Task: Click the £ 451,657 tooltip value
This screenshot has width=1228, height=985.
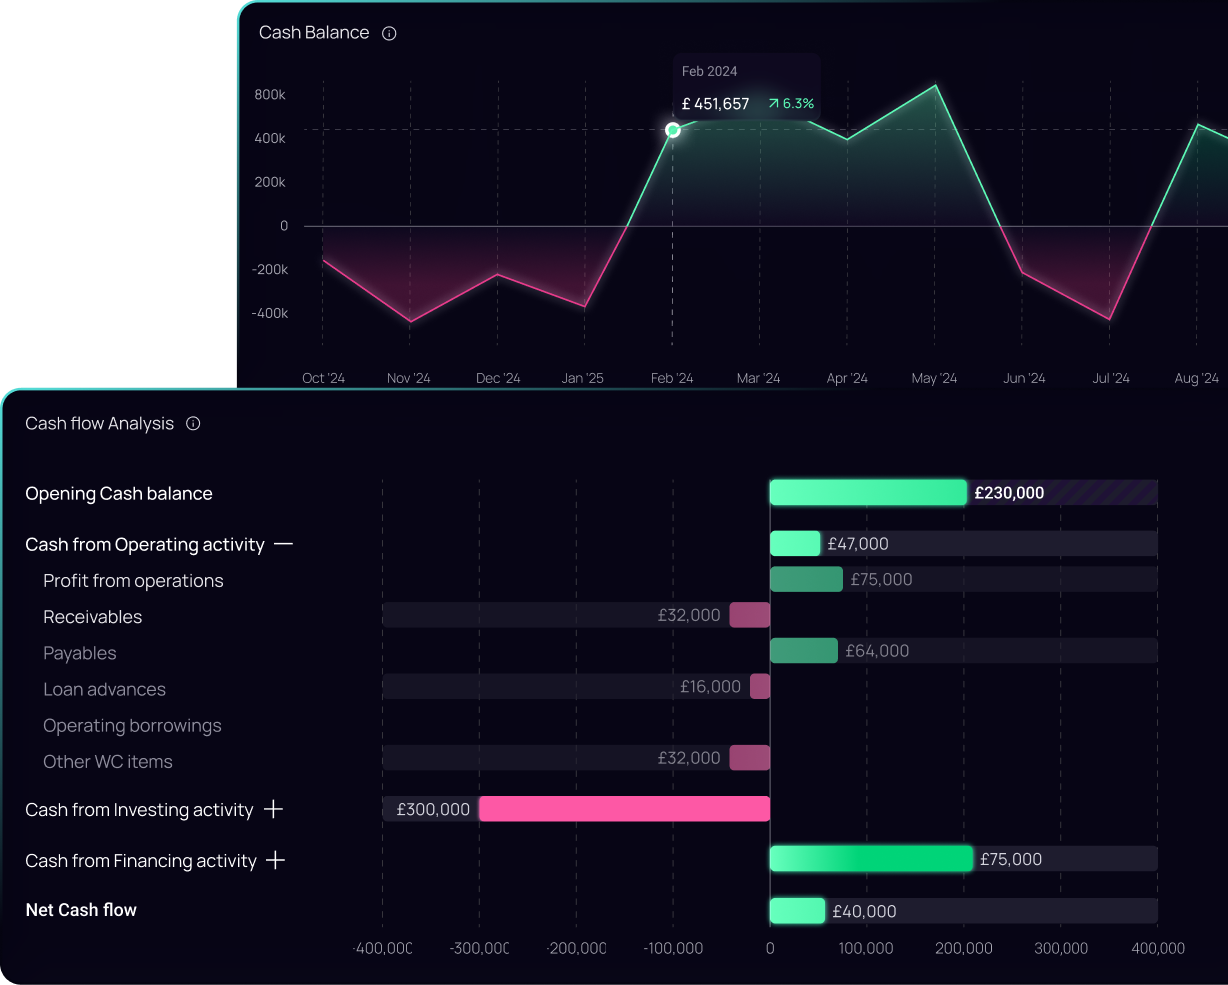Action: pos(715,103)
